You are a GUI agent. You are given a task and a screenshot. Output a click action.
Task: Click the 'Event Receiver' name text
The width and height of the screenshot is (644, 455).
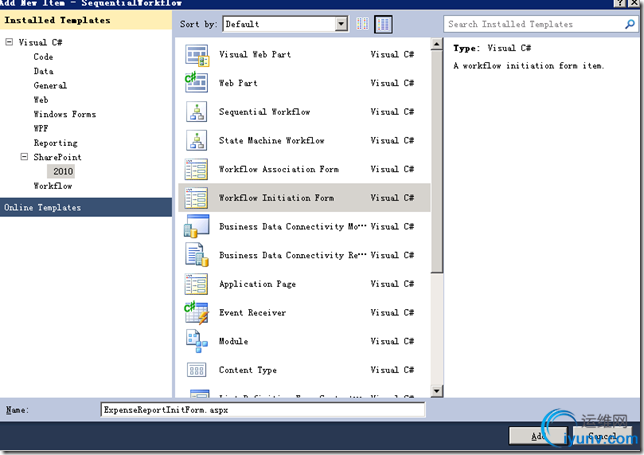(x=252, y=313)
